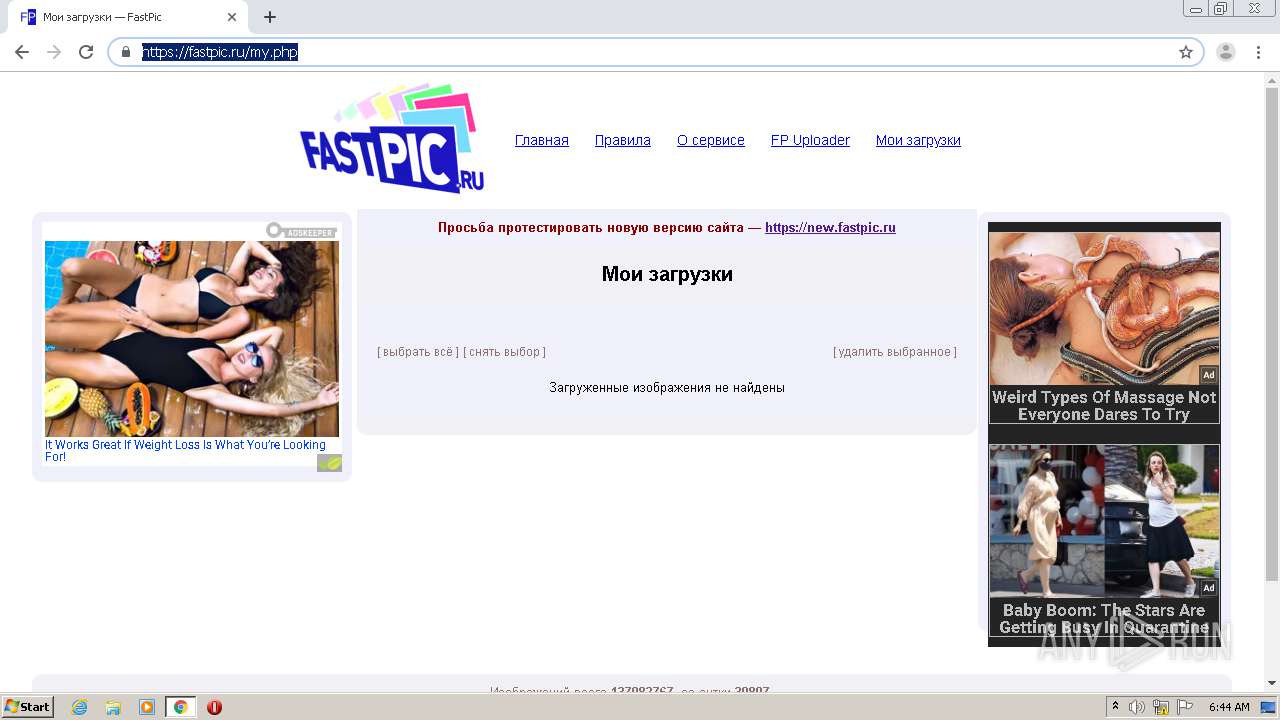
Task: Open the Opera taskbar icon
Action: (214, 707)
